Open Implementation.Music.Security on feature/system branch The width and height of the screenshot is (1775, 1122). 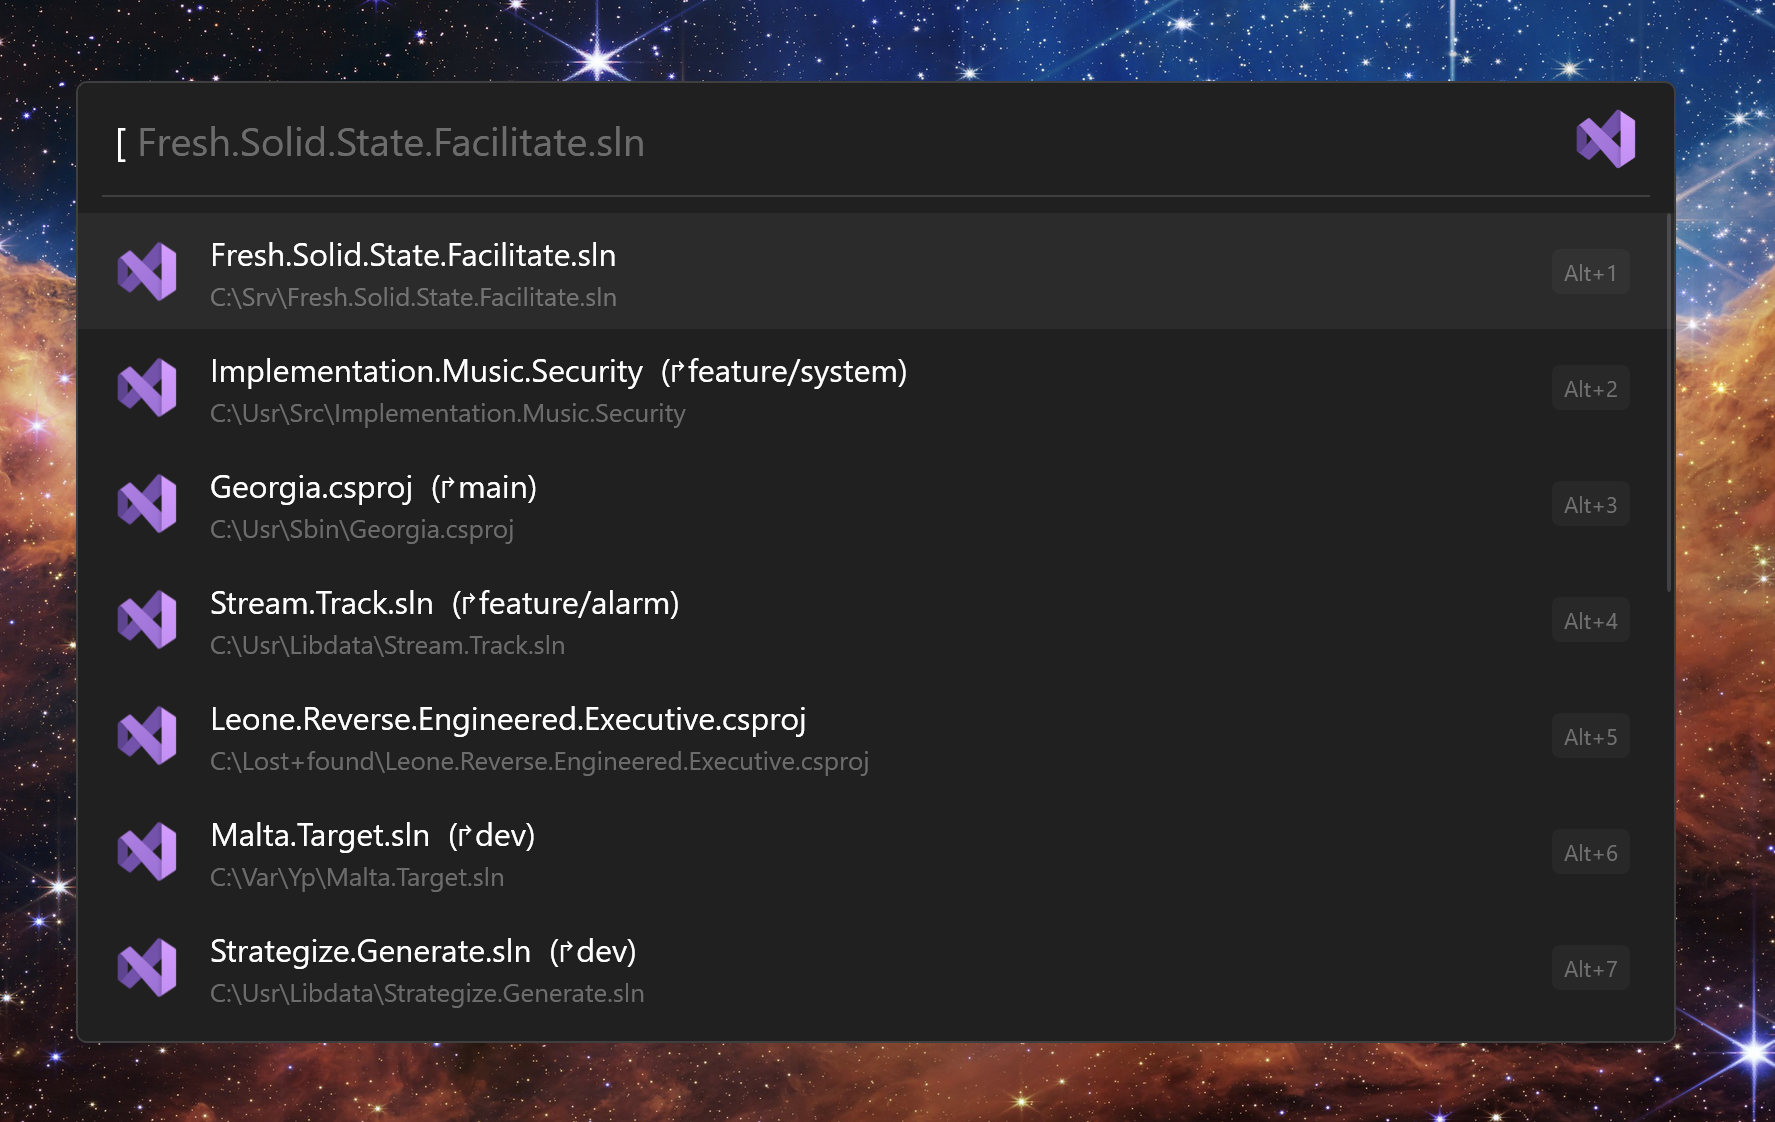558,372
